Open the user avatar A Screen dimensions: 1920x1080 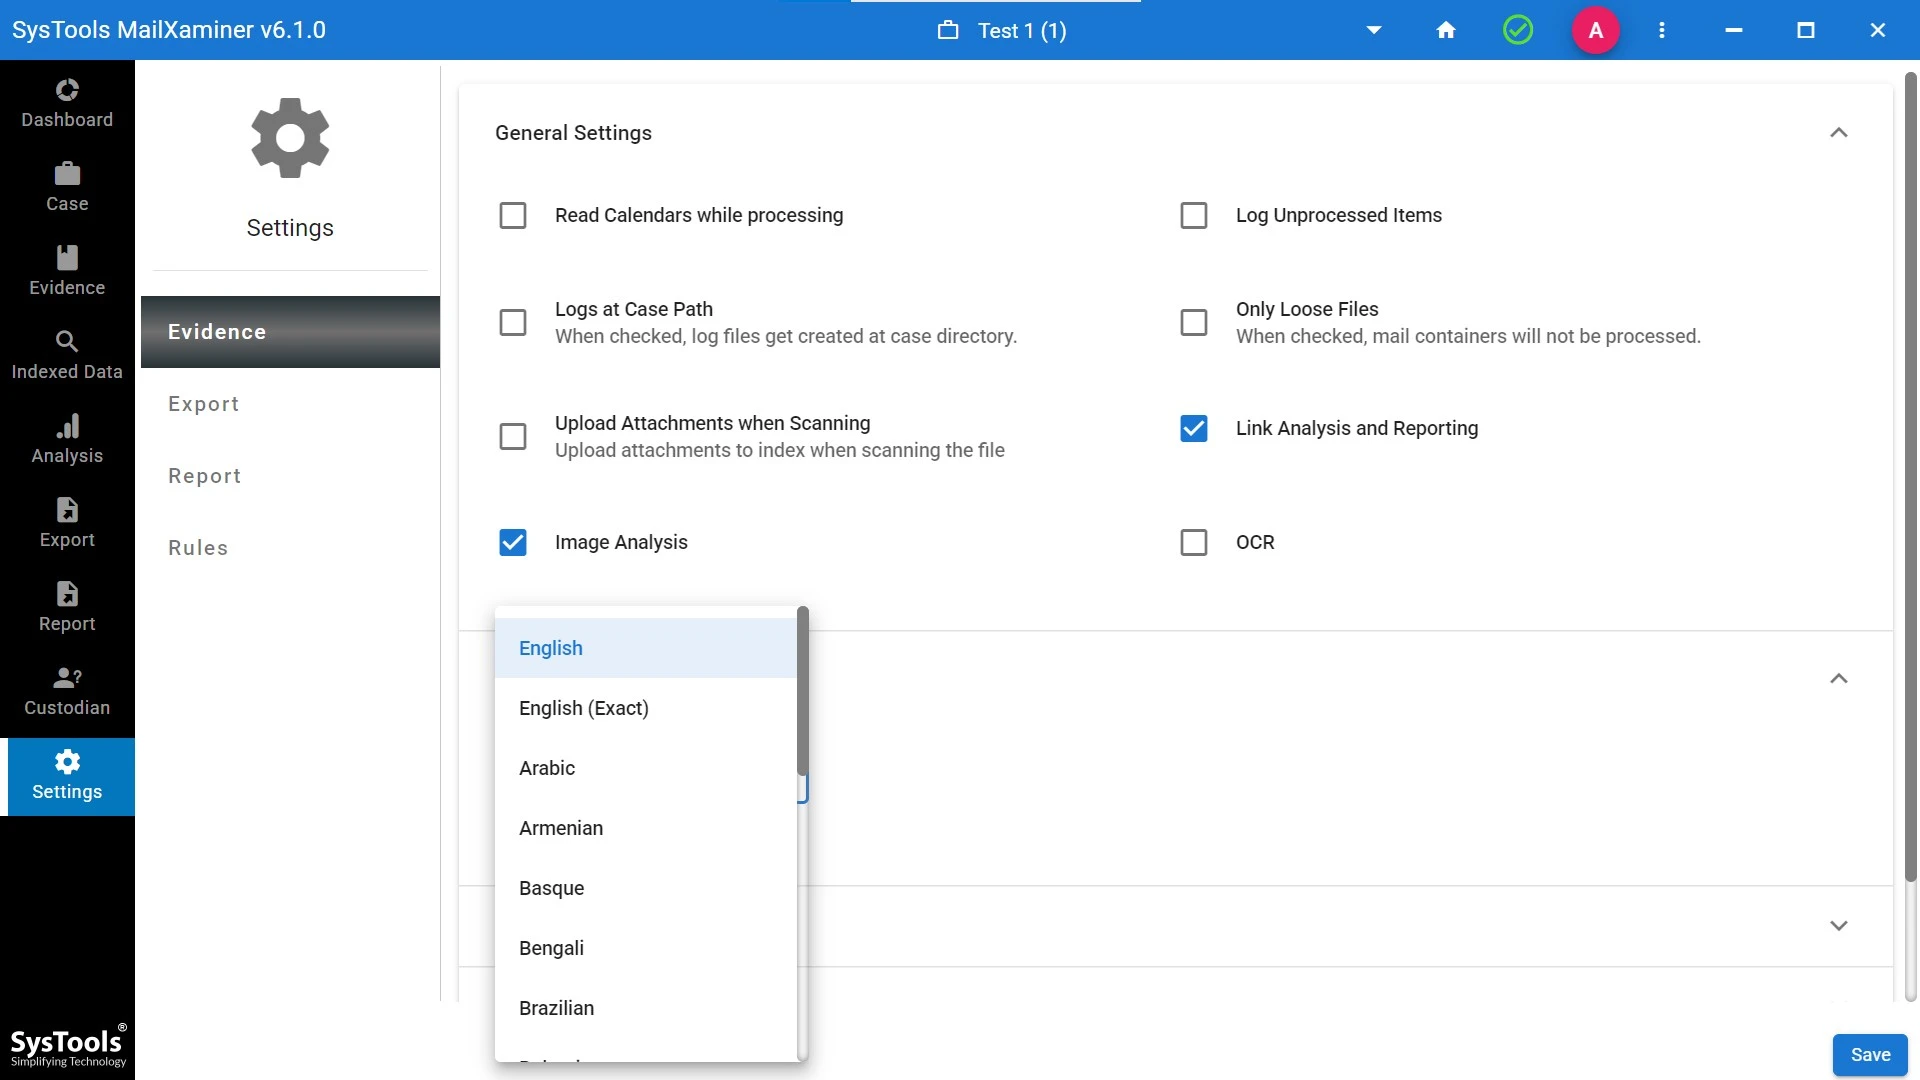(x=1596, y=30)
